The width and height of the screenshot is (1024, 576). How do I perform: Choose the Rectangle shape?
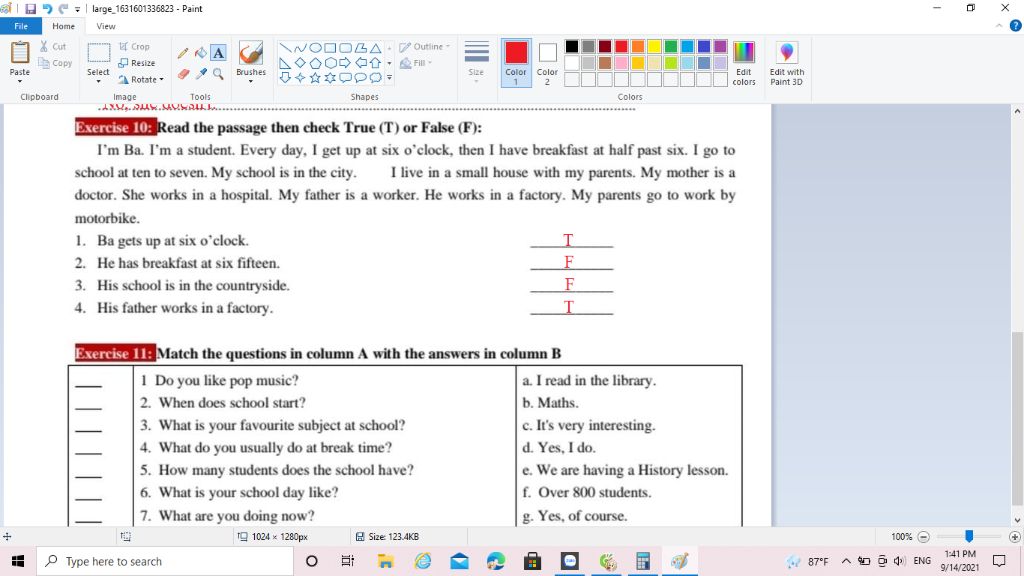tap(330, 48)
